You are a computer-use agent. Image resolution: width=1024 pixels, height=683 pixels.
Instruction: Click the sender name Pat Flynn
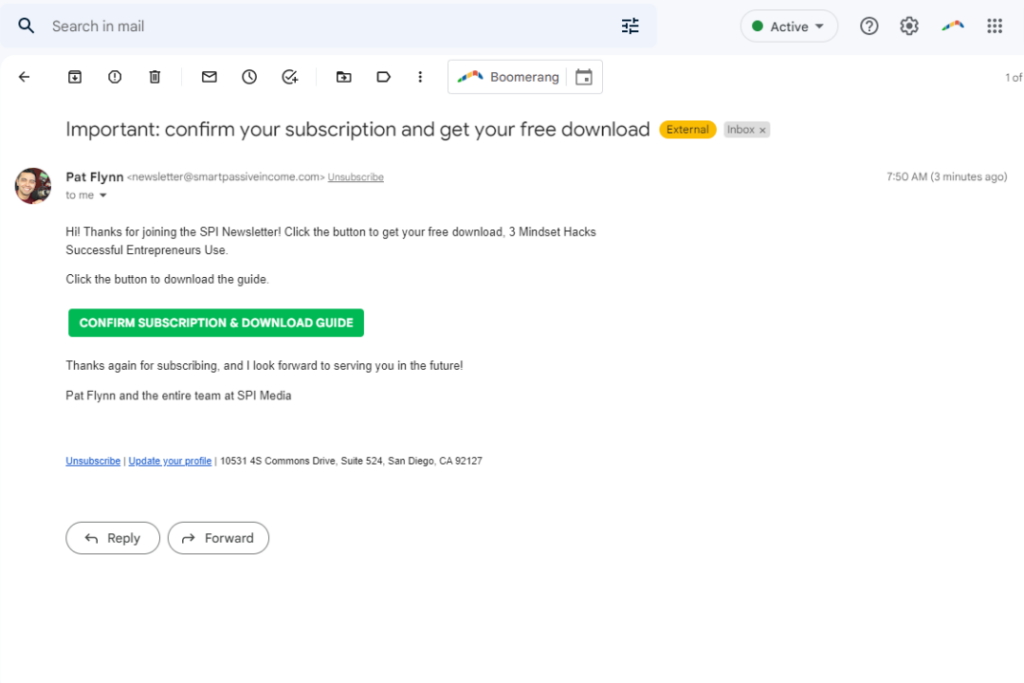[x=95, y=177]
